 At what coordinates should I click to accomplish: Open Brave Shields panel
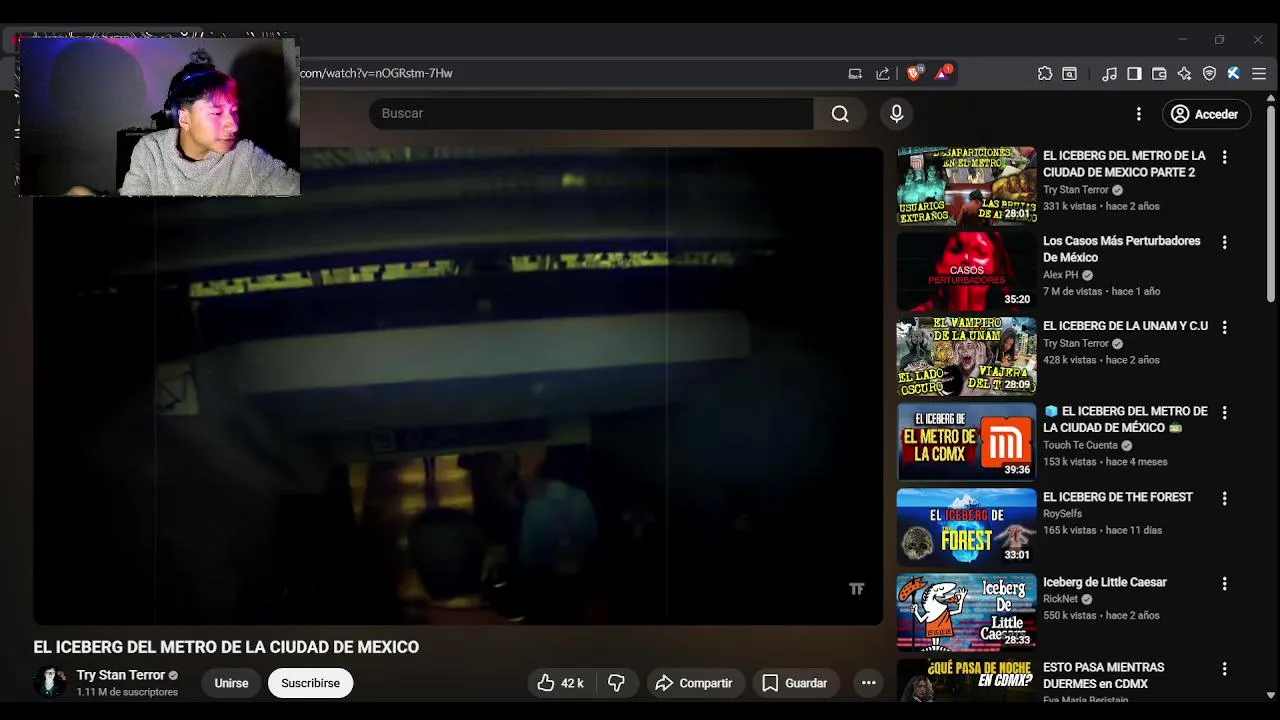pos(914,73)
